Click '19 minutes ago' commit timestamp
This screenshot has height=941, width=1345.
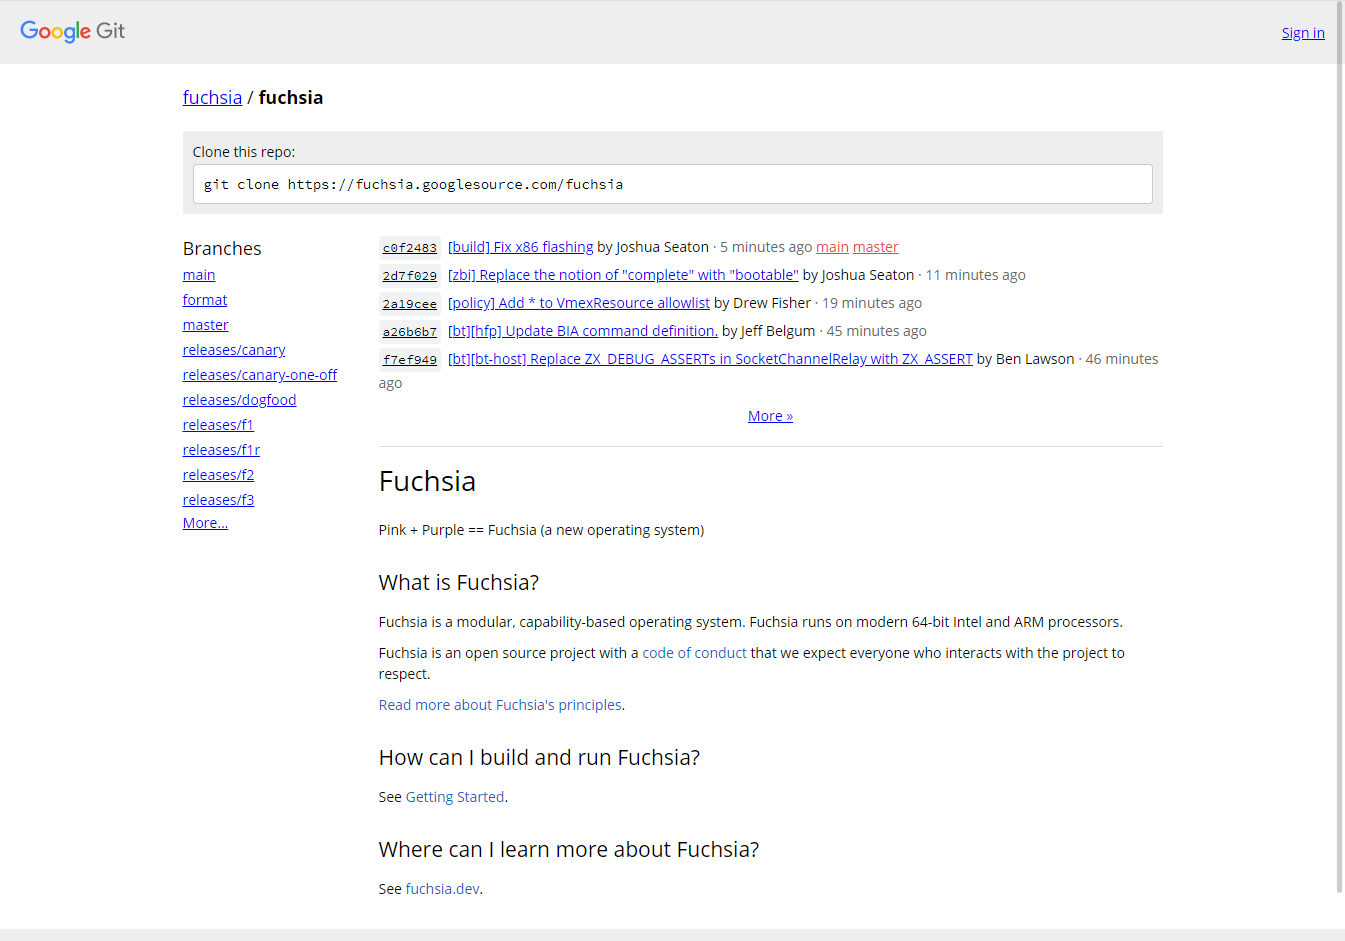point(872,303)
